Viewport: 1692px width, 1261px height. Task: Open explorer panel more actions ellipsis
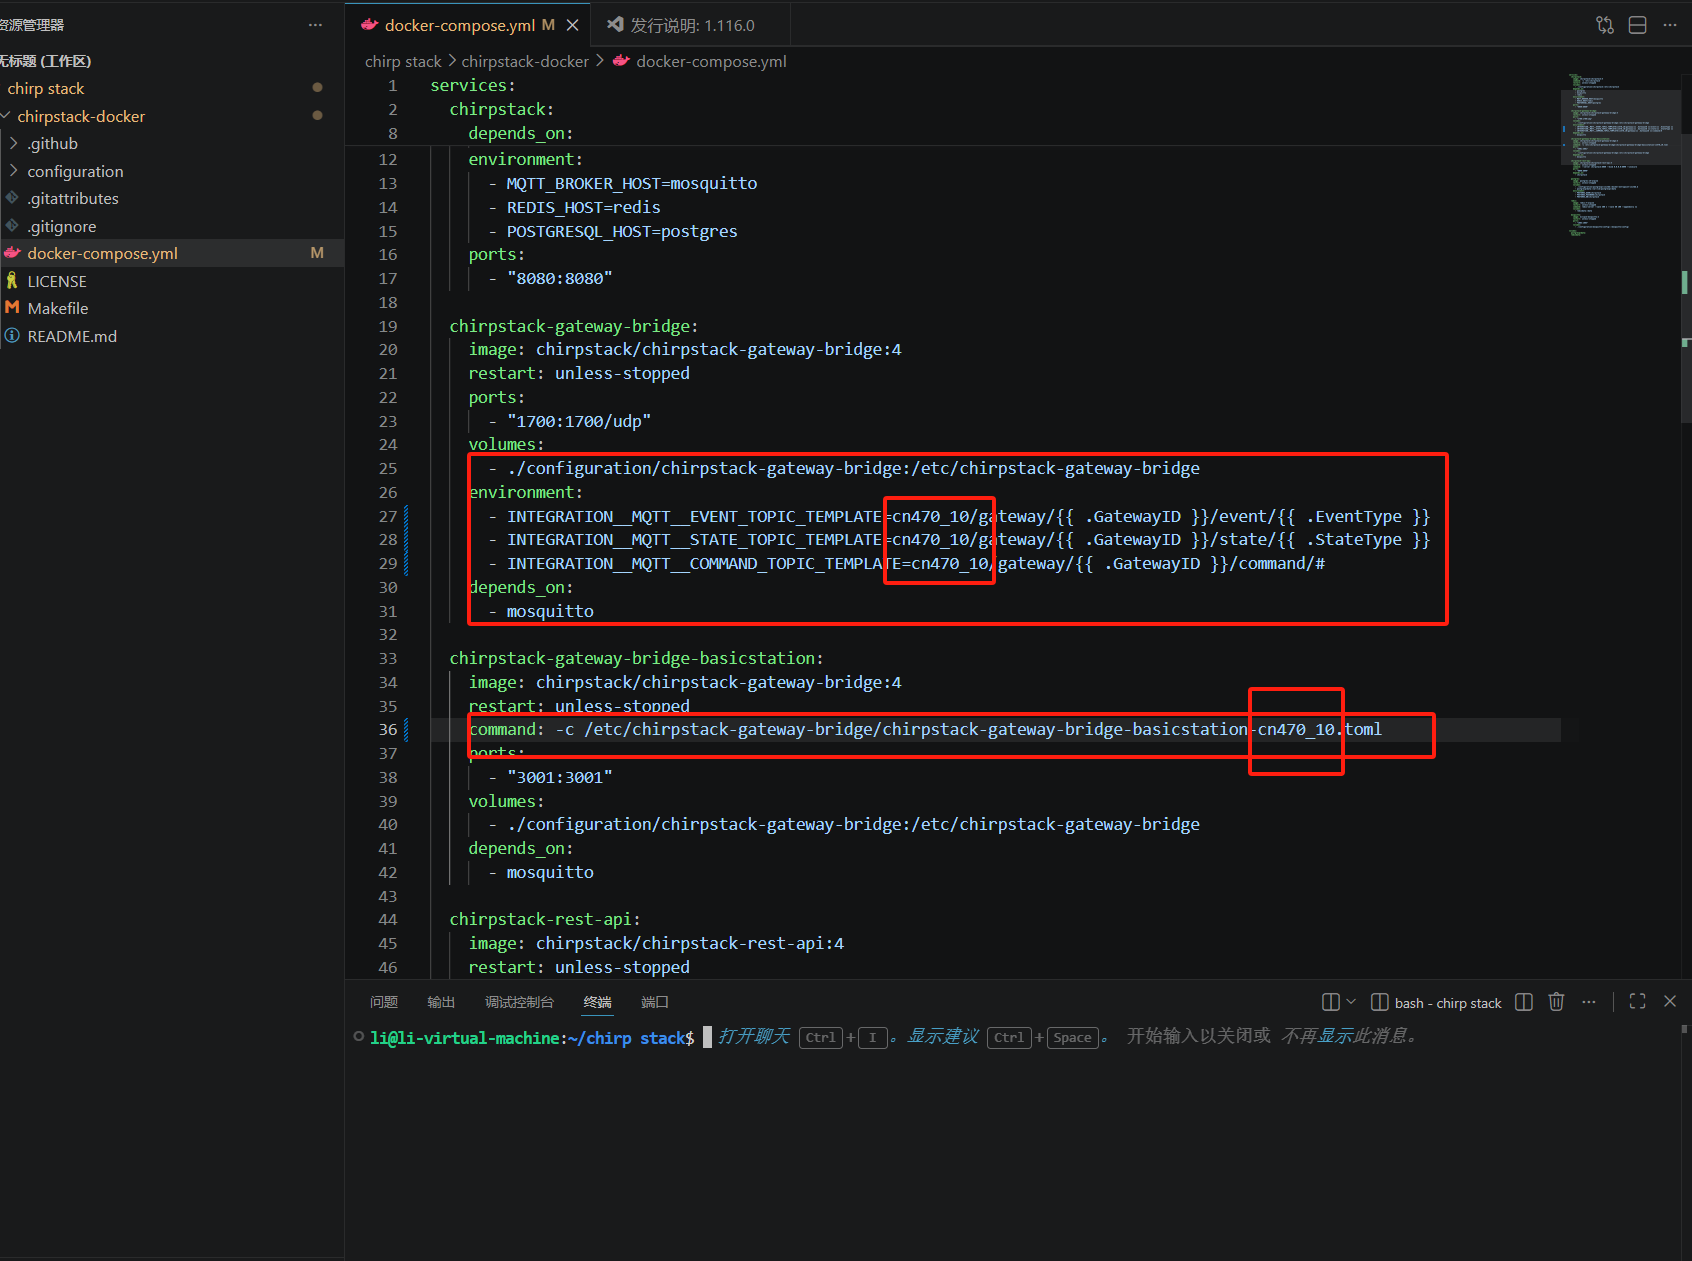316,25
